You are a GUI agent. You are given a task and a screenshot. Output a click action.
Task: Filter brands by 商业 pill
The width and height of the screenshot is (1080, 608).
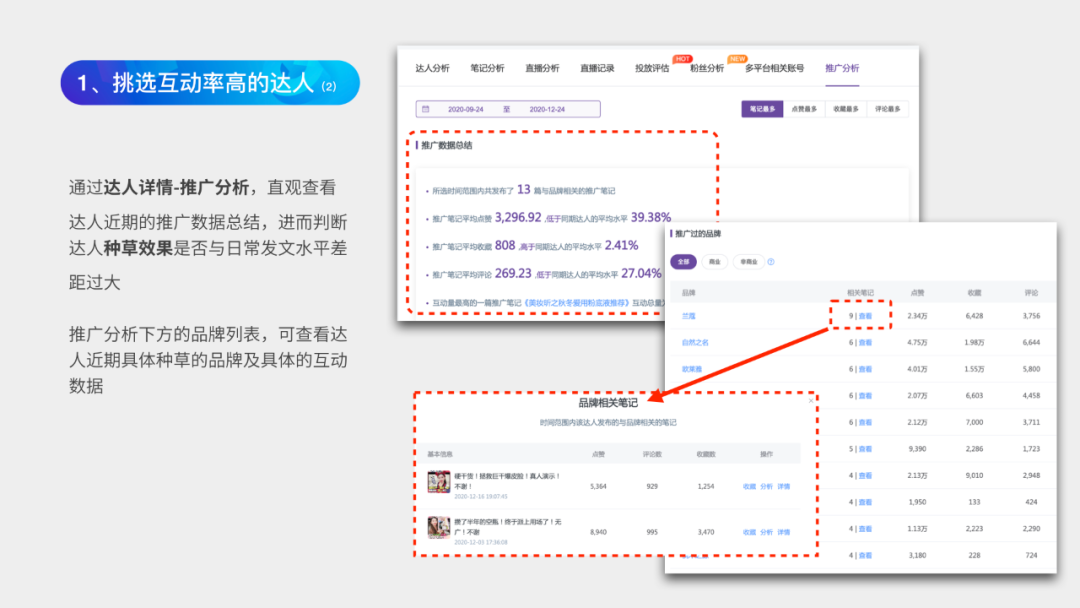714,262
